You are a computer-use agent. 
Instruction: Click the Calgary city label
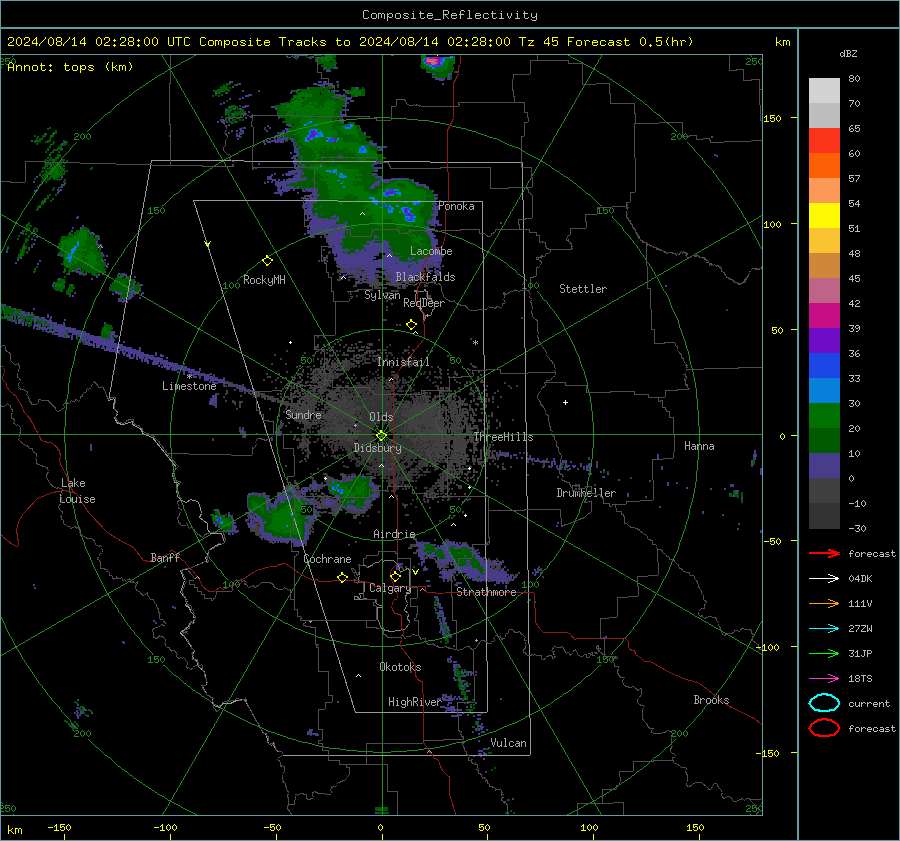pos(390,588)
